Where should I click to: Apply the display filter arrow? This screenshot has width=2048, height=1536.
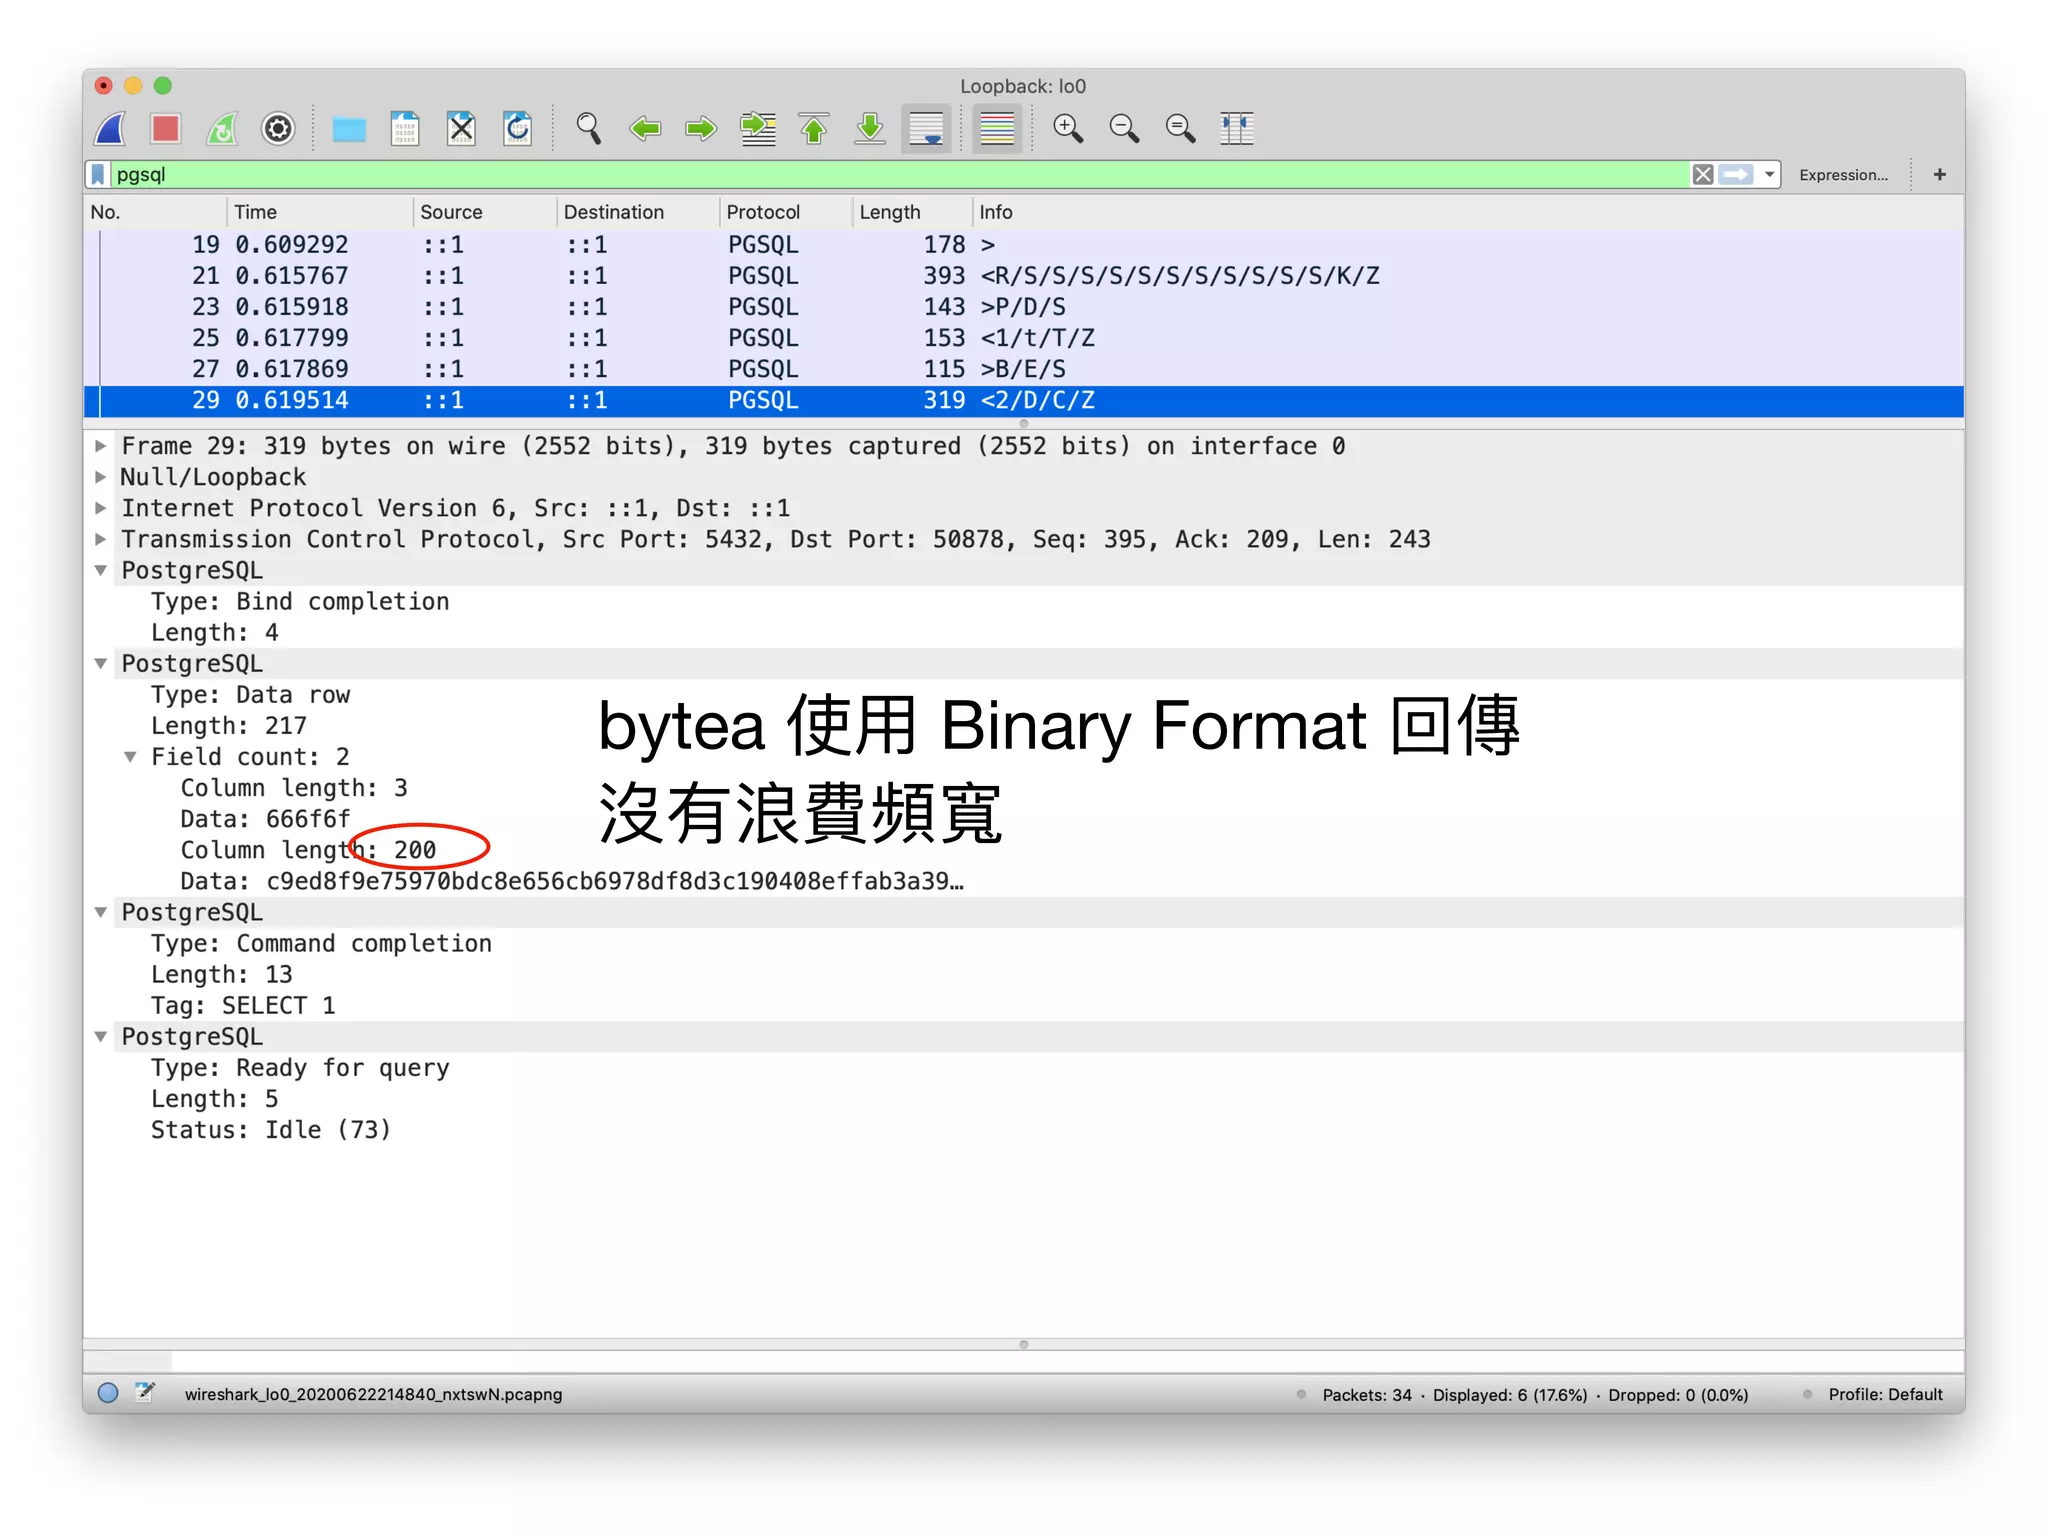click(x=1736, y=174)
